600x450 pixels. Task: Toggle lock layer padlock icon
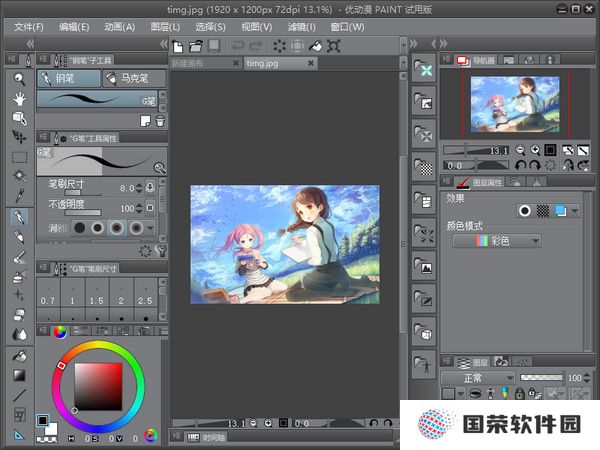pyautogui.click(x=519, y=393)
